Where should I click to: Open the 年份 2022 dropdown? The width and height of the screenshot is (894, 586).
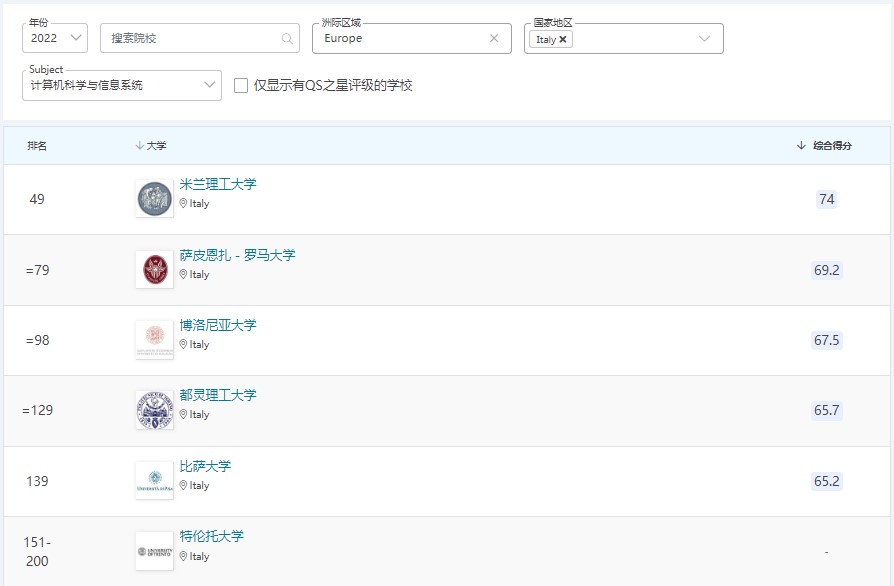(56, 39)
